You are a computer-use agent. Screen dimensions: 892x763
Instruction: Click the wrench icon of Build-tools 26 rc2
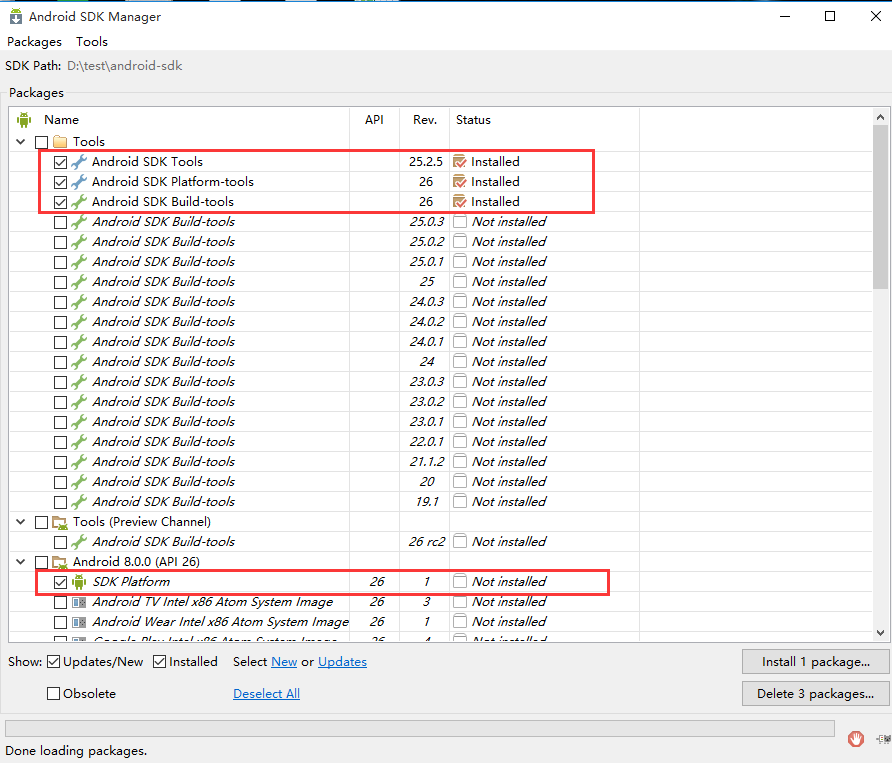79,542
